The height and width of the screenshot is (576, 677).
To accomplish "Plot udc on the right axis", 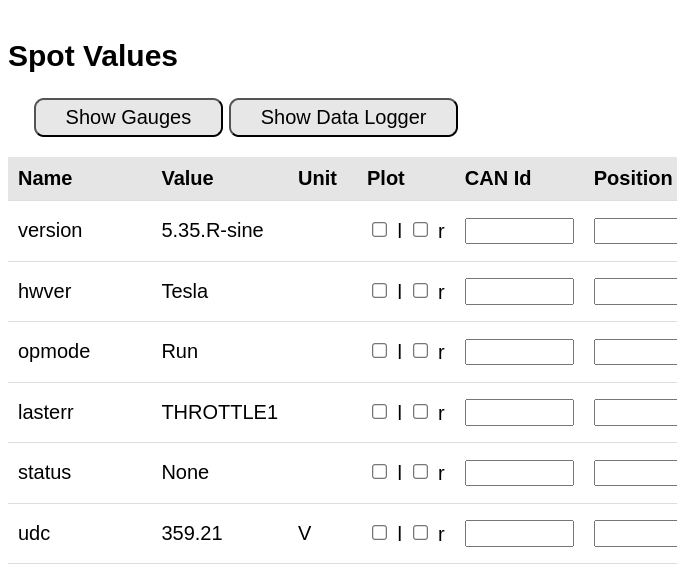I will (x=421, y=533).
